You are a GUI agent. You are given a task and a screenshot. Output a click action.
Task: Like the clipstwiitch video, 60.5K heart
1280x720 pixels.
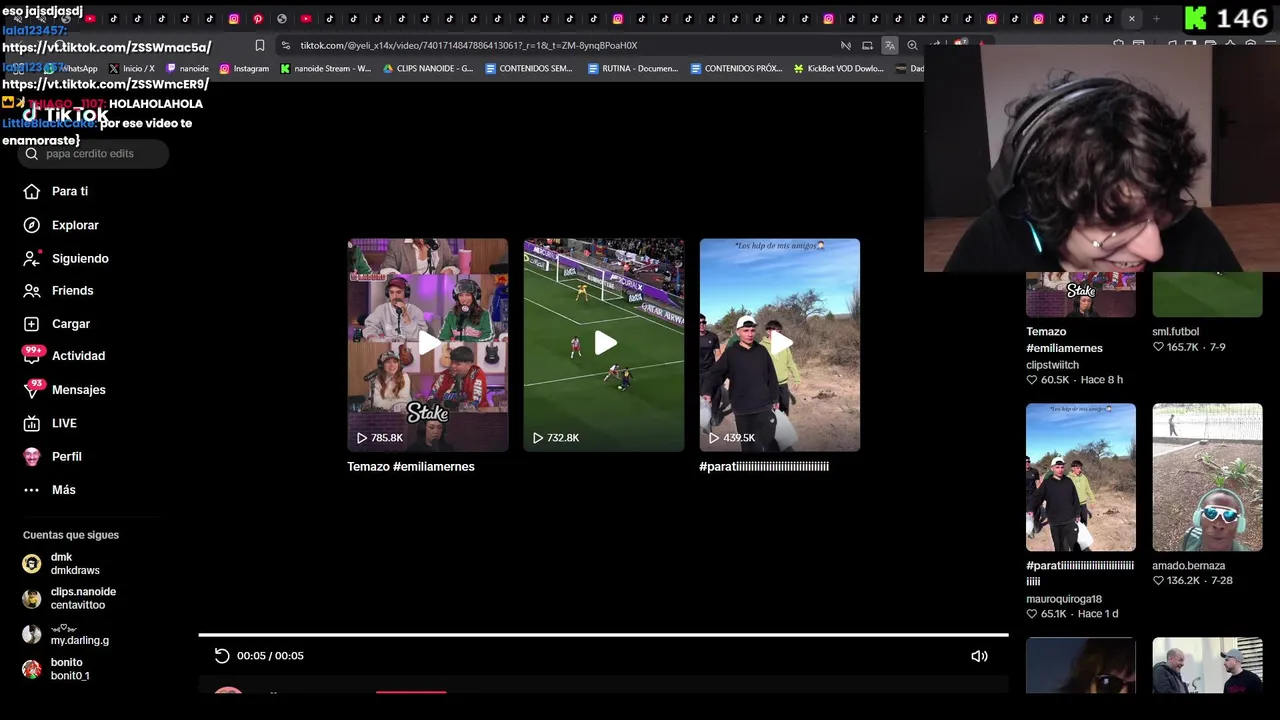(1032, 381)
